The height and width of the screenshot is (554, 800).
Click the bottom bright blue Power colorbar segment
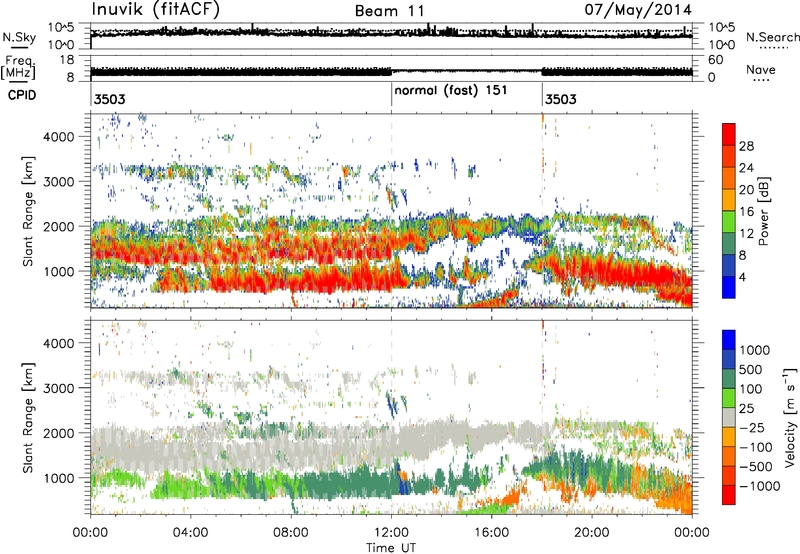click(729, 287)
